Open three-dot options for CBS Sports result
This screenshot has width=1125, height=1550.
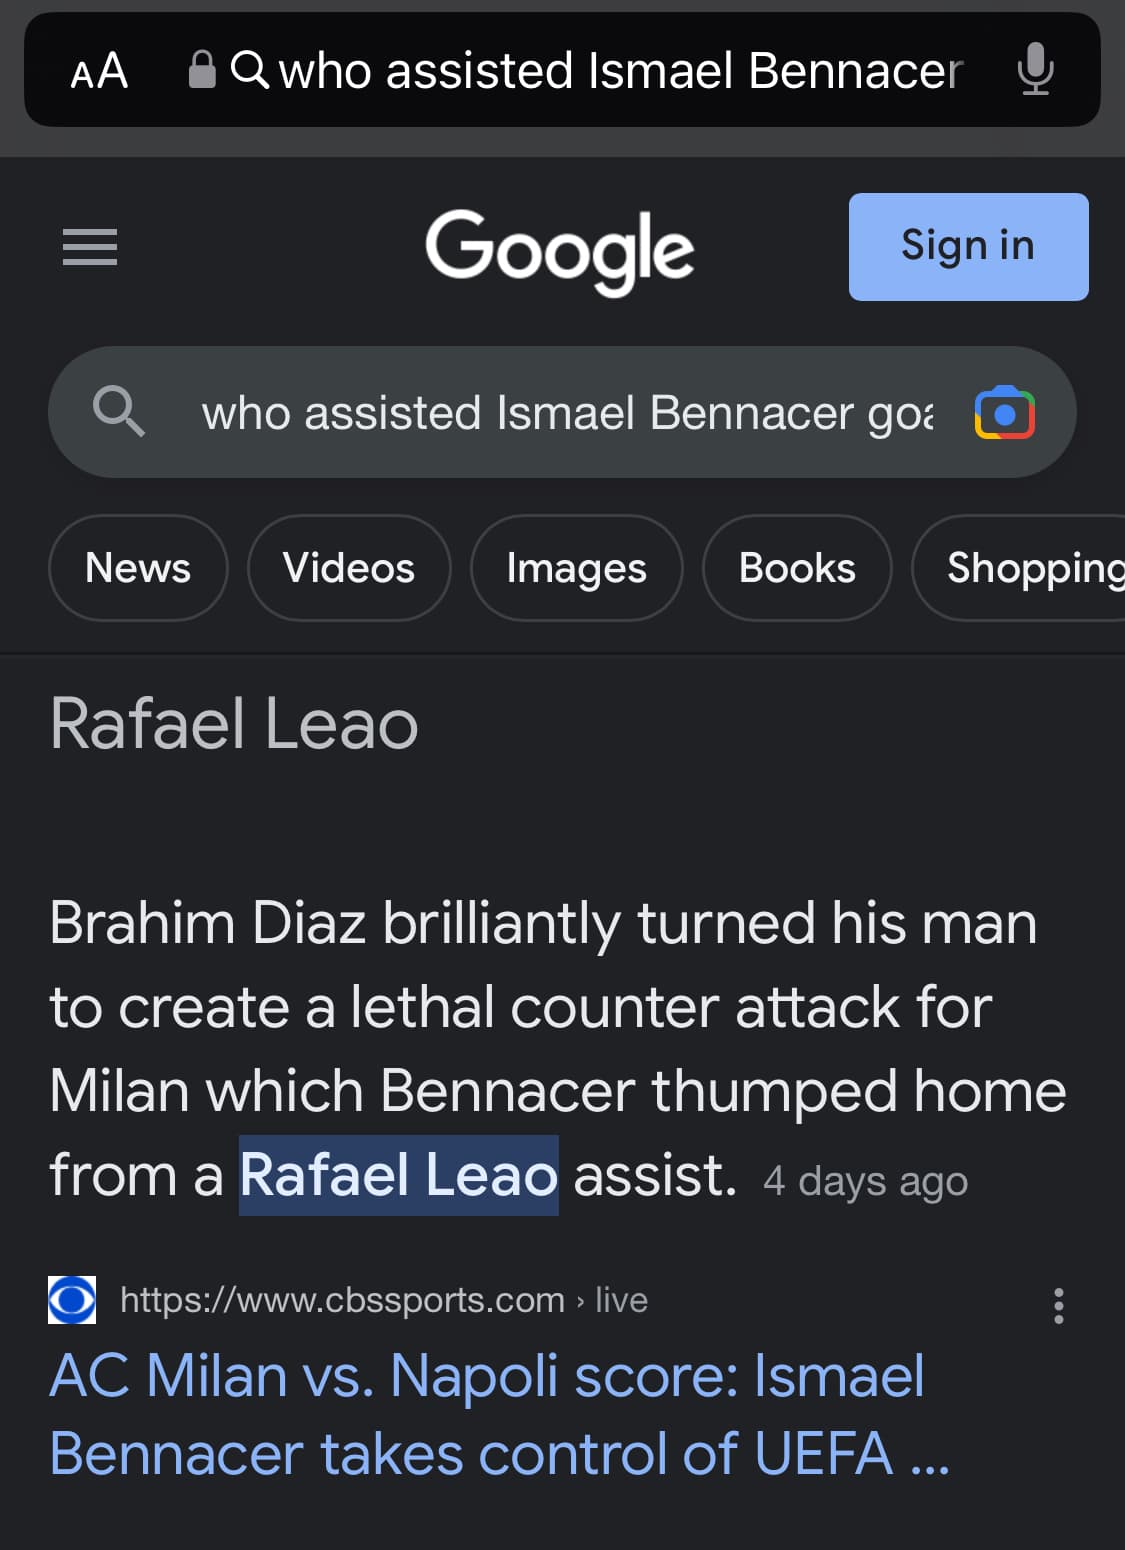tap(1058, 1306)
